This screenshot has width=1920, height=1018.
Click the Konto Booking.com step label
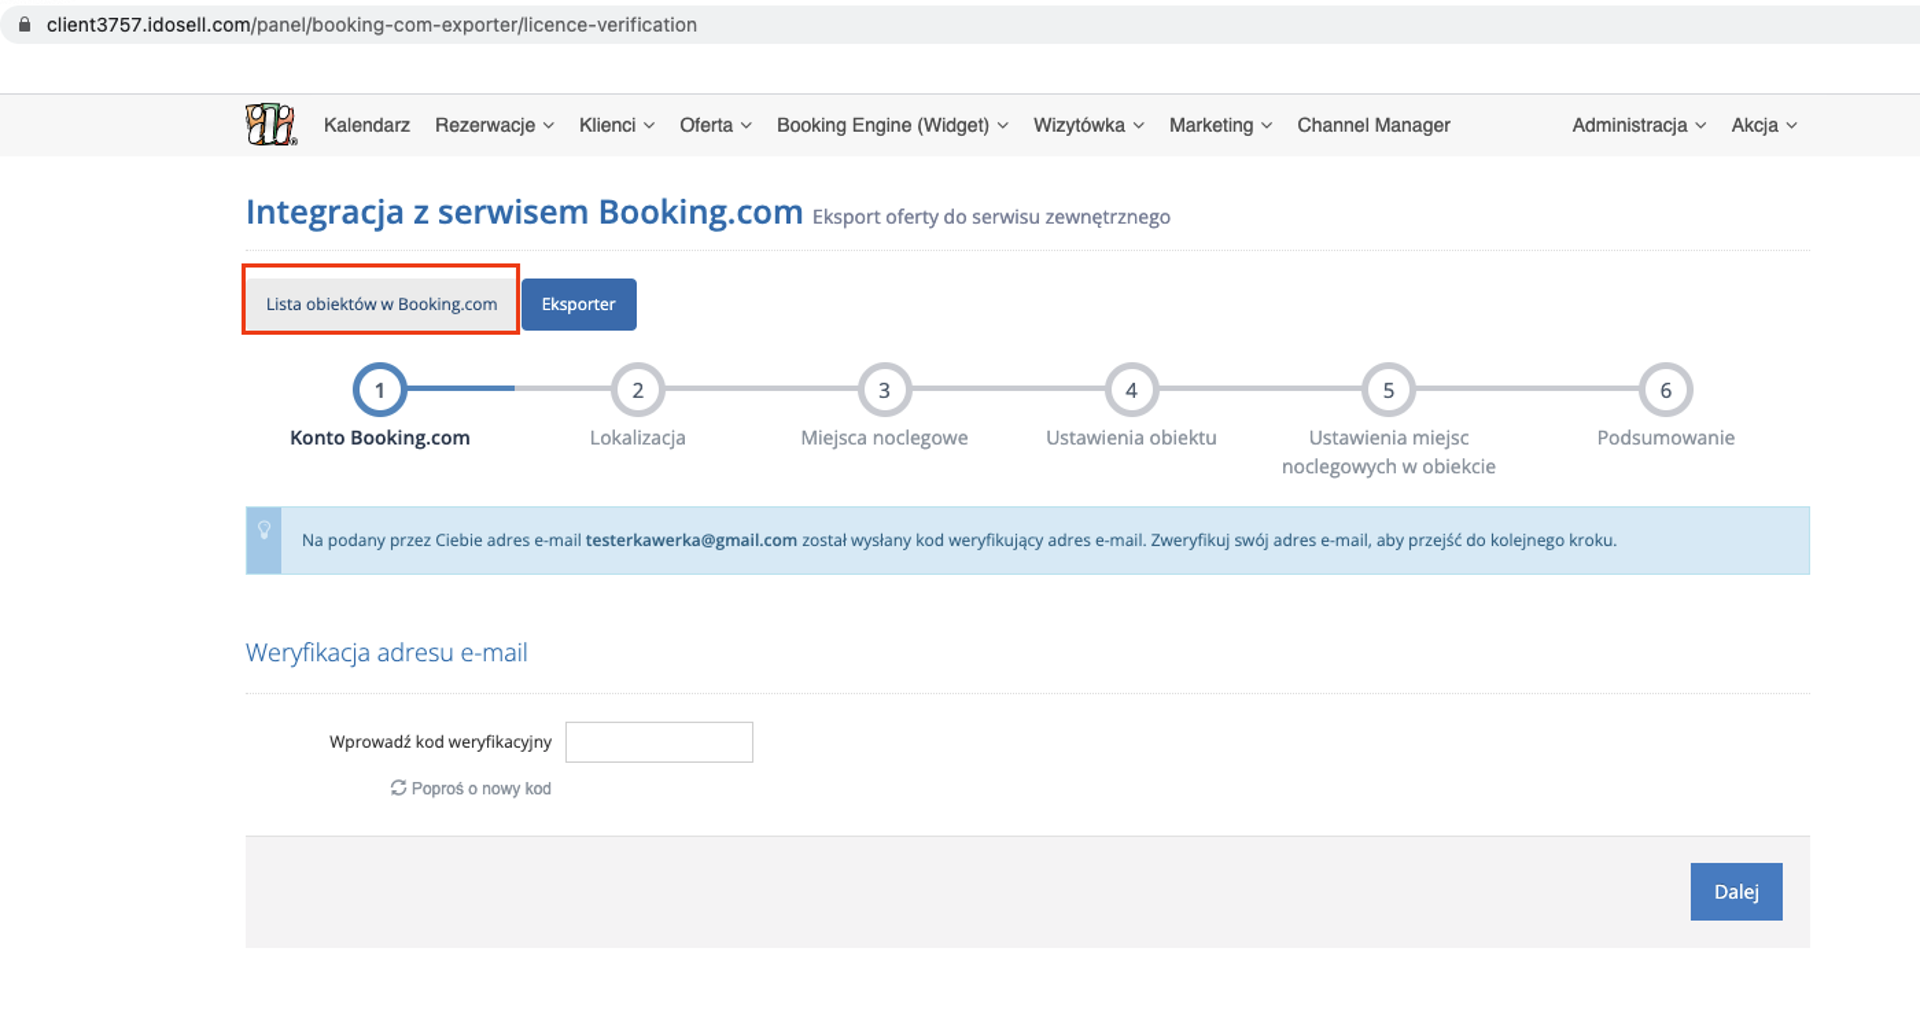pyautogui.click(x=380, y=437)
